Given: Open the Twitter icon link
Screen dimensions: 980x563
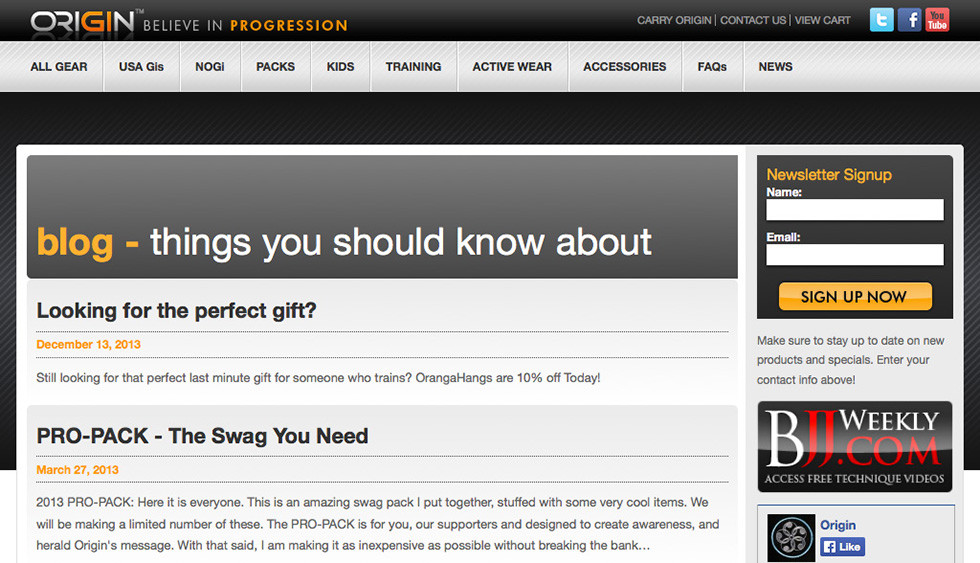Looking at the screenshot, I should 881,20.
